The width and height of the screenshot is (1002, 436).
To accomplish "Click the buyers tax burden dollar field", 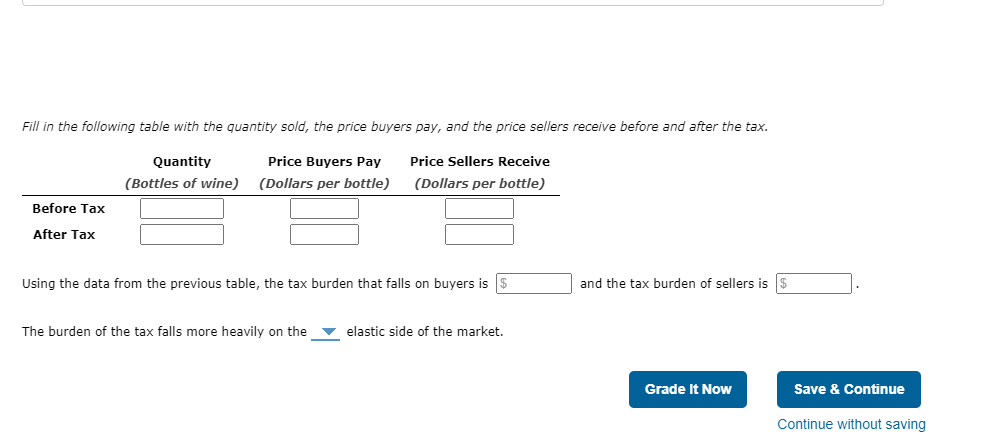I will click(534, 283).
